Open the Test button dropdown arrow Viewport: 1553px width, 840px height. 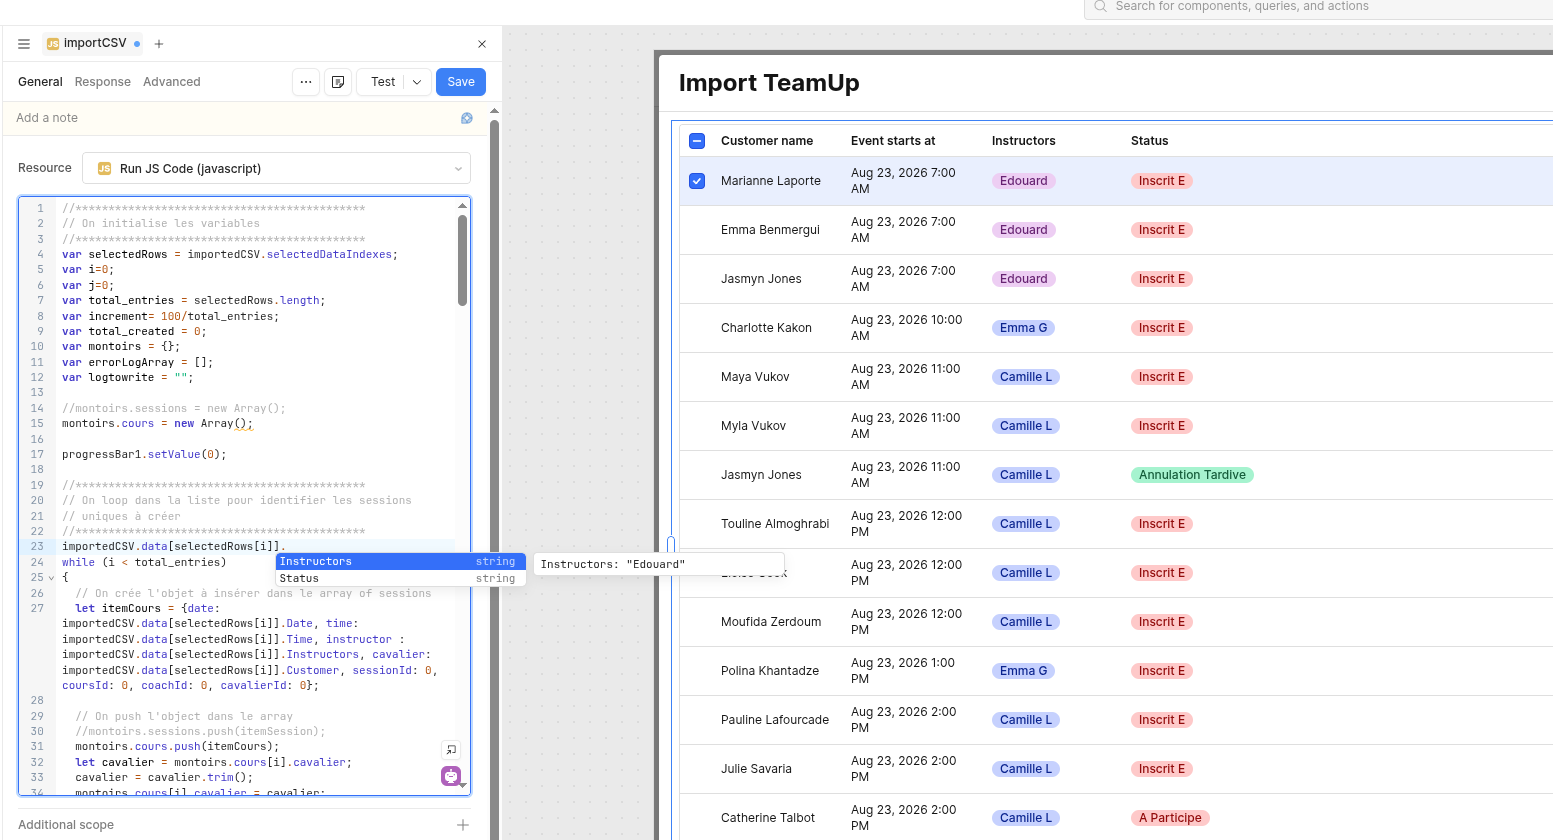[417, 82]
